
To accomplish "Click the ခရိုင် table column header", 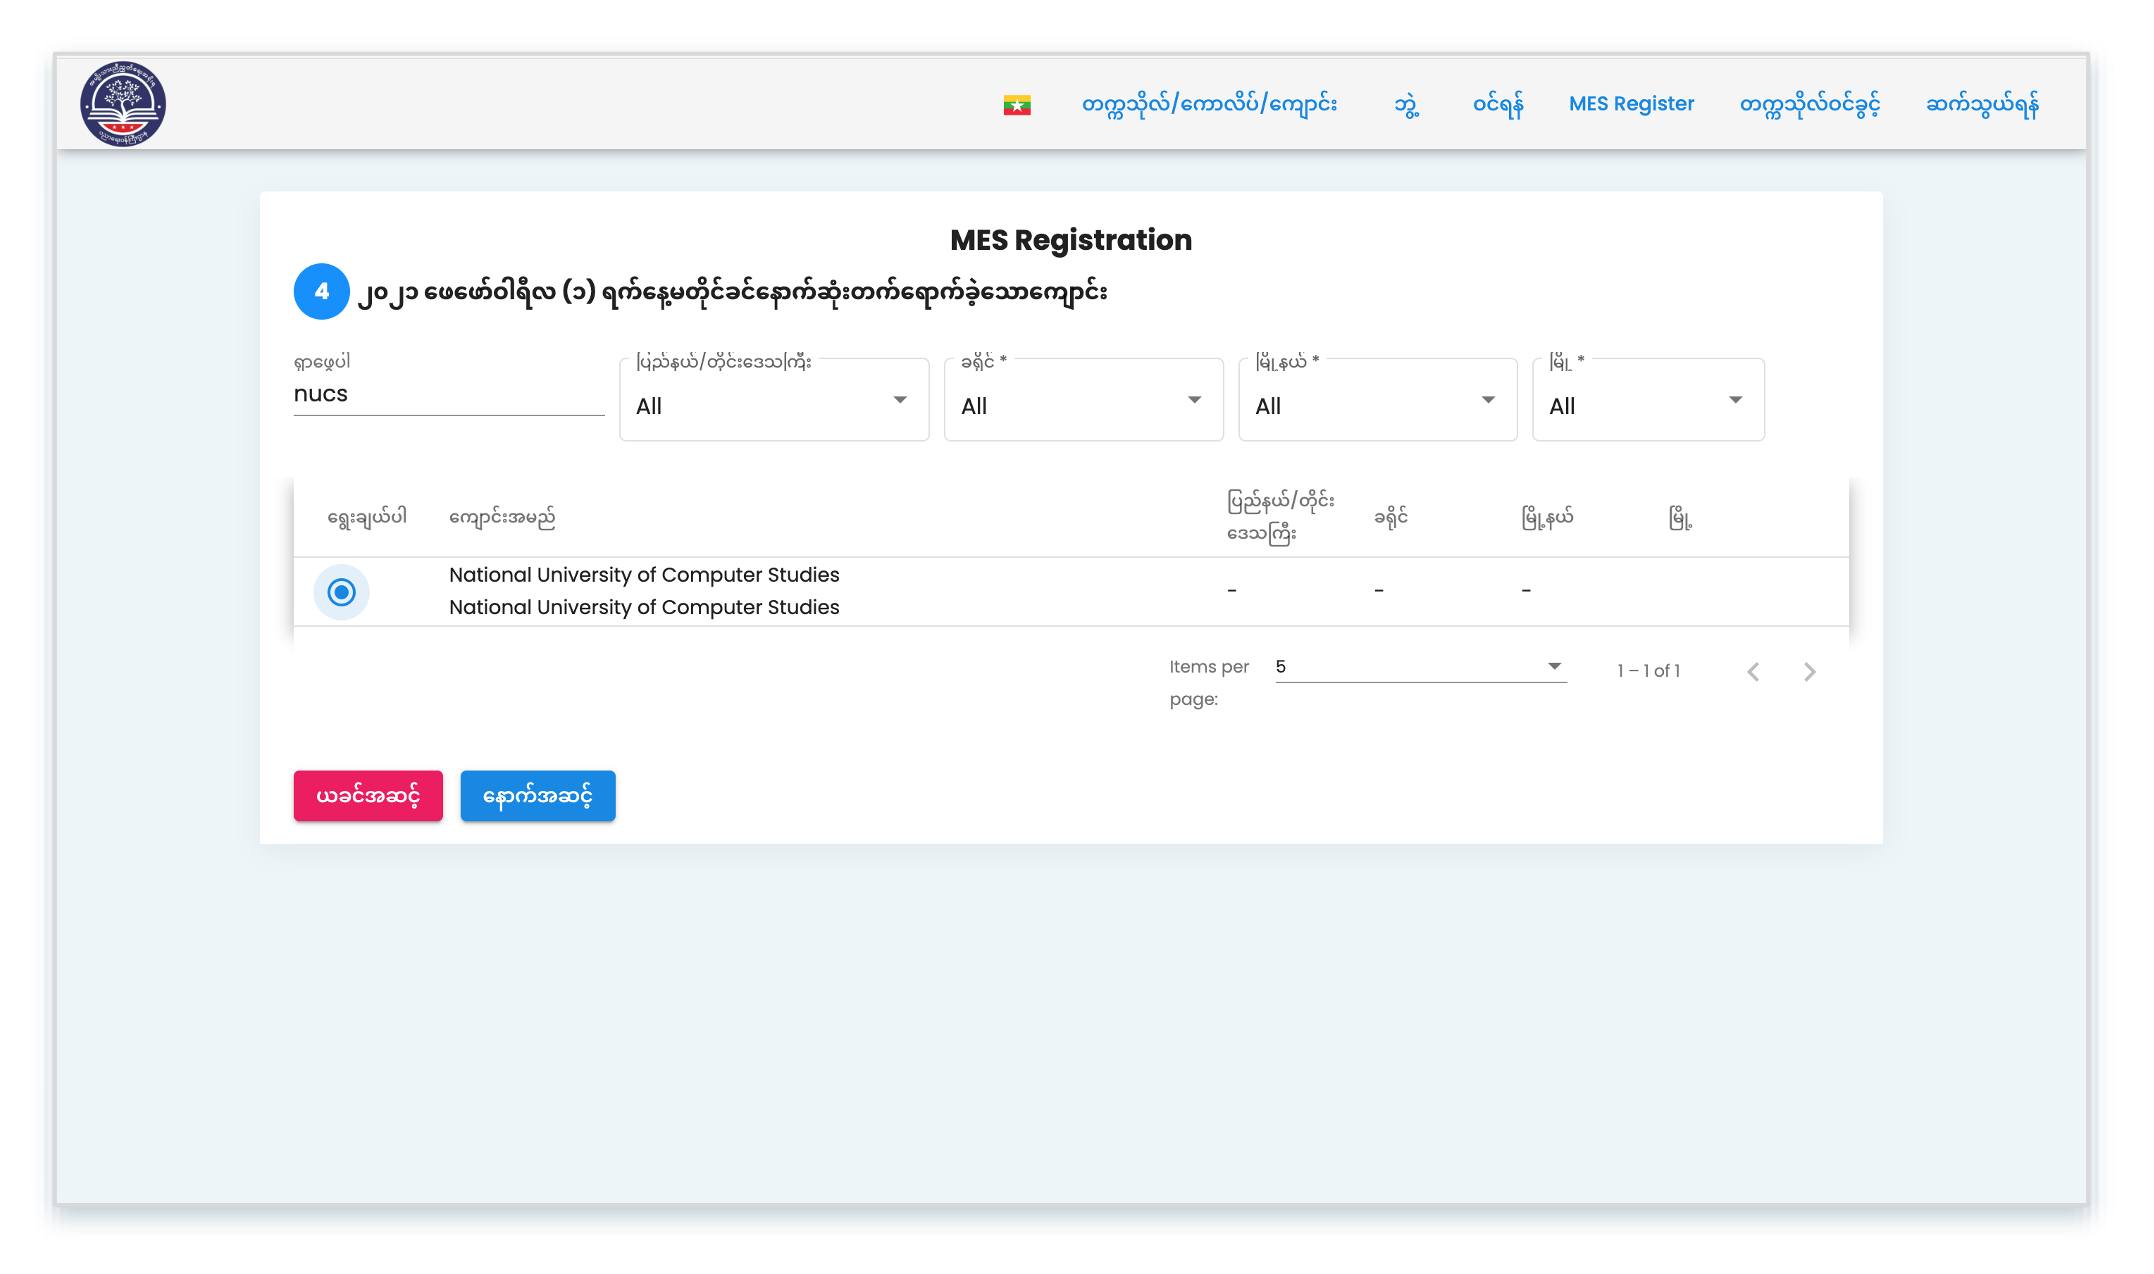I will click(x=1391, y=517).
